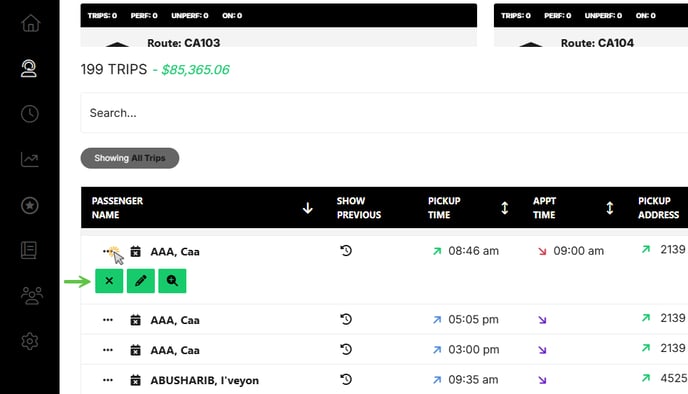Open the analytics chart icon in sidebar
This screenshot has width=688, height=394.
point(30,159)
